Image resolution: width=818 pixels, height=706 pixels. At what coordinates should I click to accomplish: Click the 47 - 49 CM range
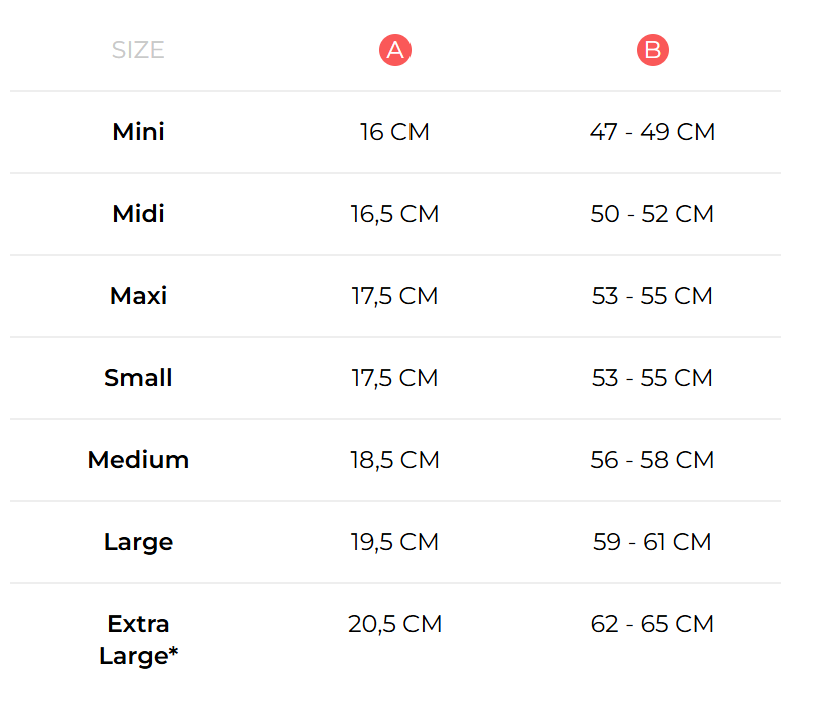(x=652, y=132)
